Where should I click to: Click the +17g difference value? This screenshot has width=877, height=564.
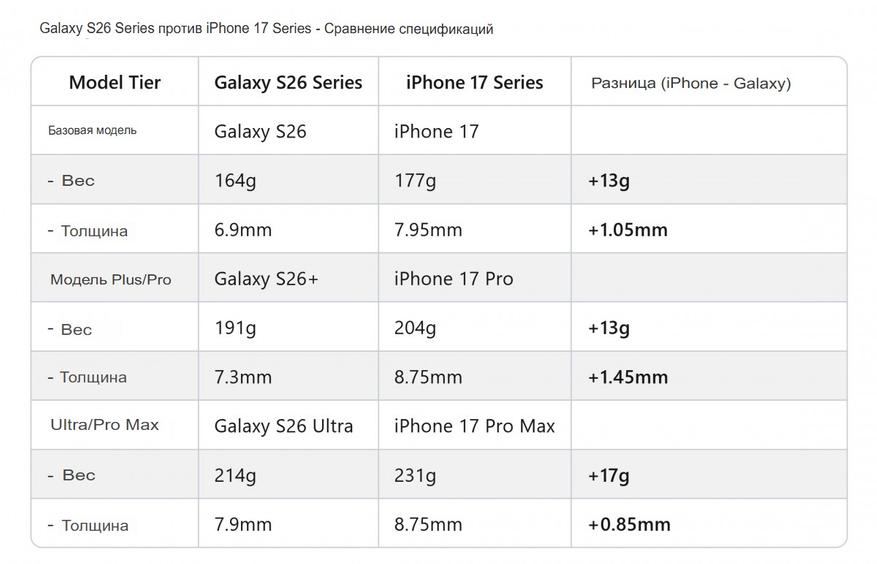coord(608,475)
